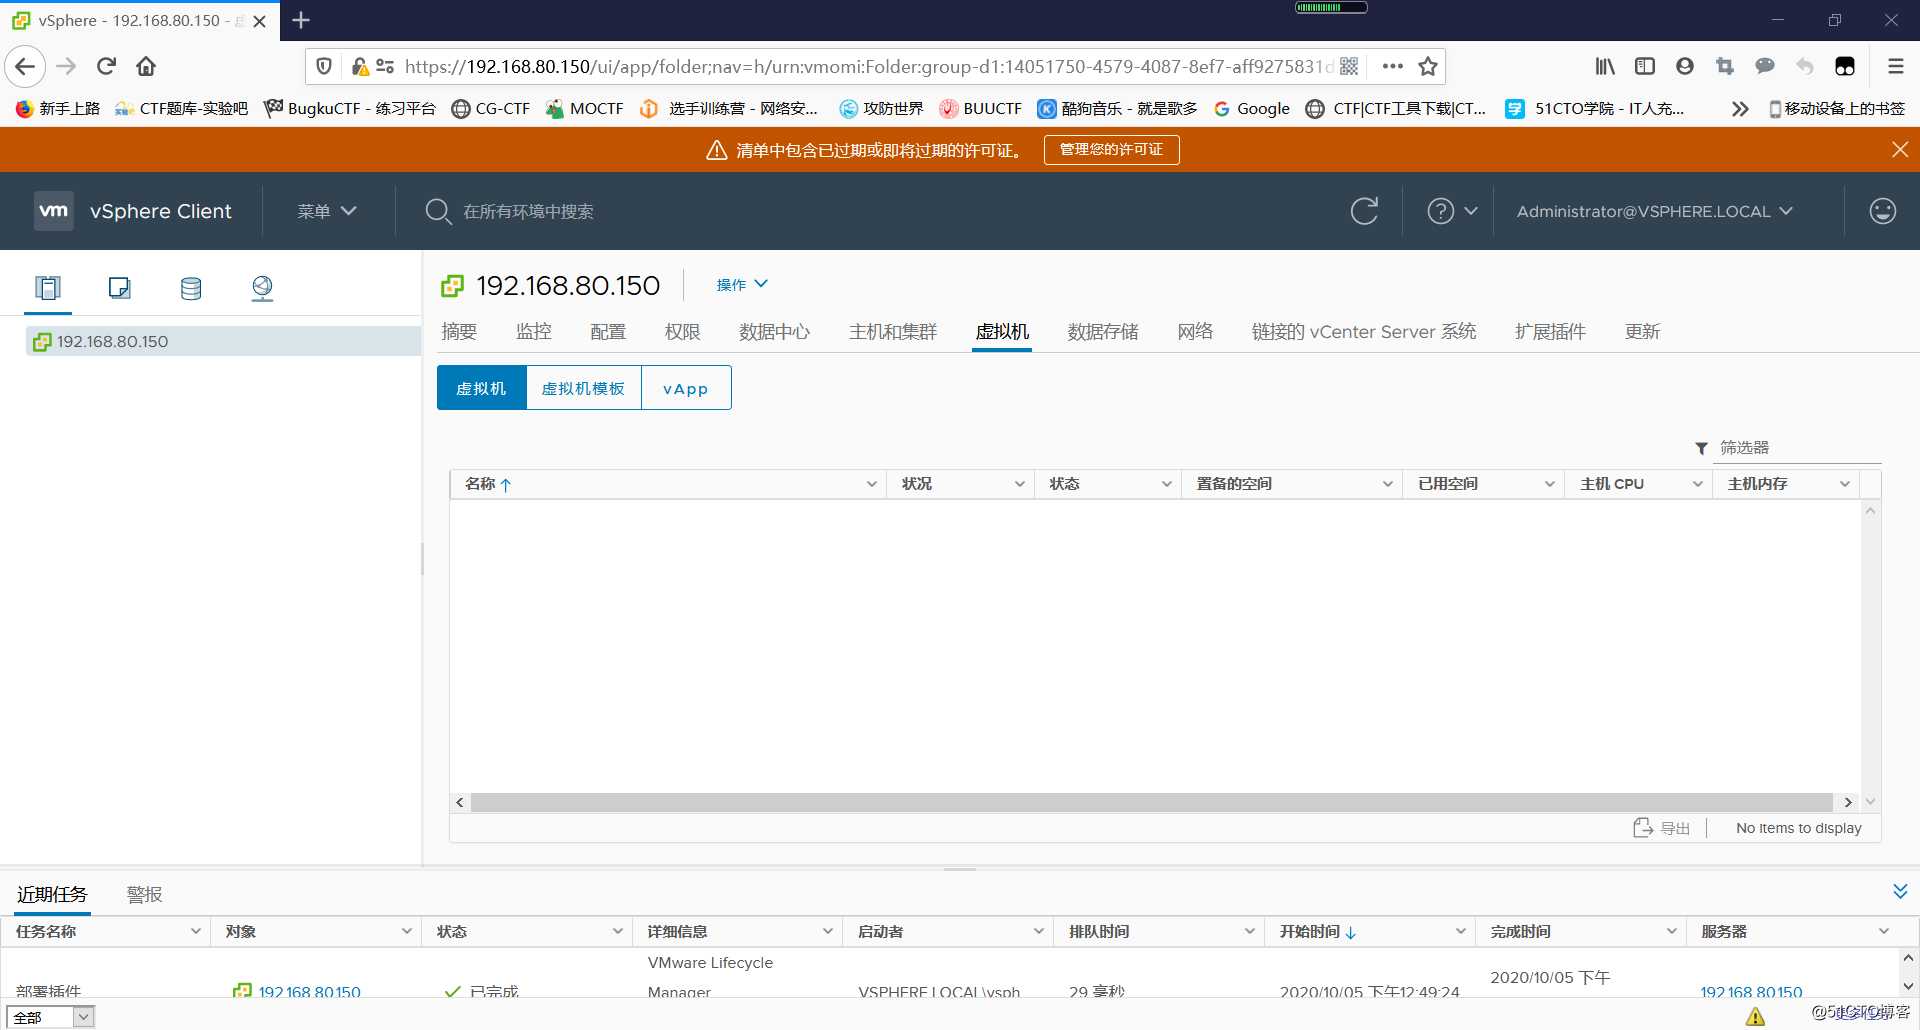Click the 管理您的许可证 button
Image resolution: width=1920 pixels, height=1030 pixels.
click(1112, 150)
